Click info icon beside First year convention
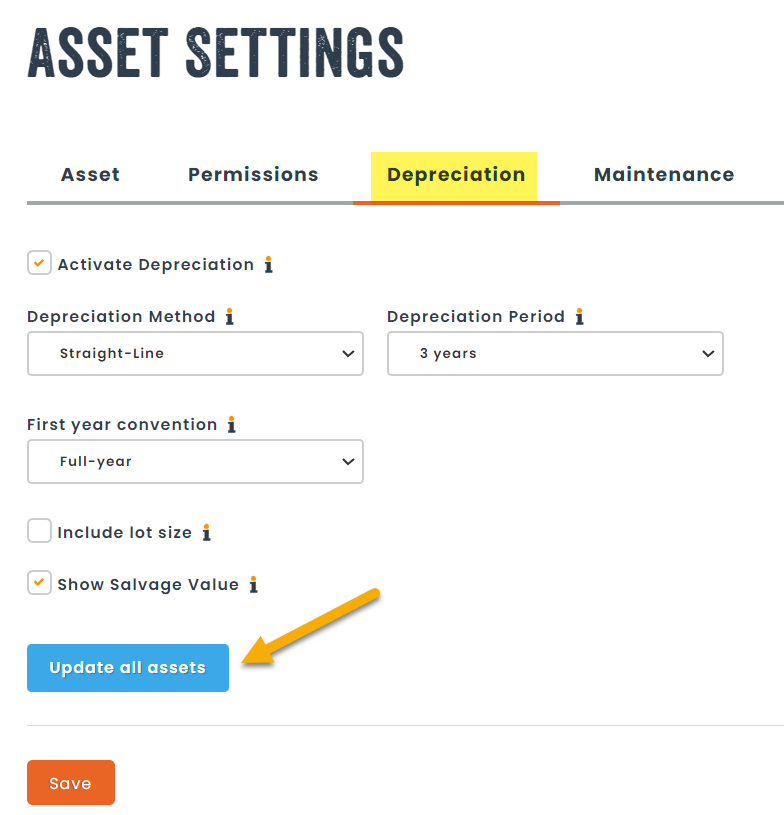This screenshot has height=815, width=784. click(x=231, y=425)
